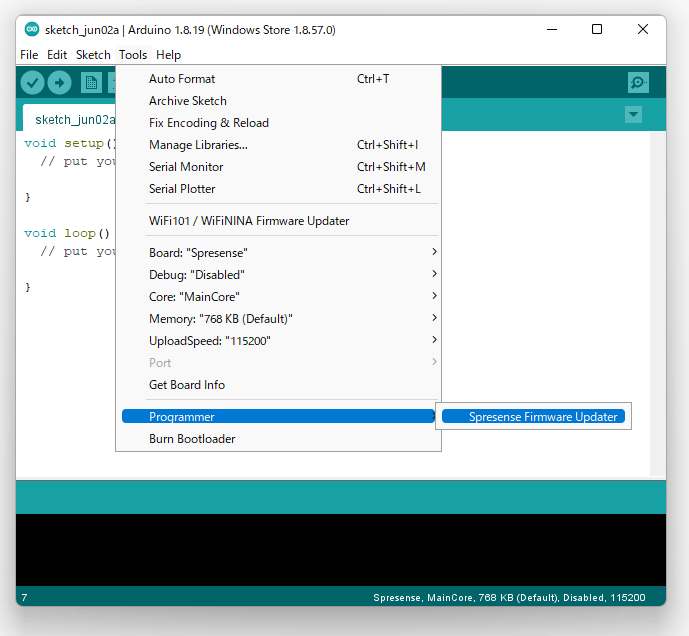Click Get Board Info
The width and height of the screenshot is (689, 636).
pyautogui.click(x=187, y=385)
